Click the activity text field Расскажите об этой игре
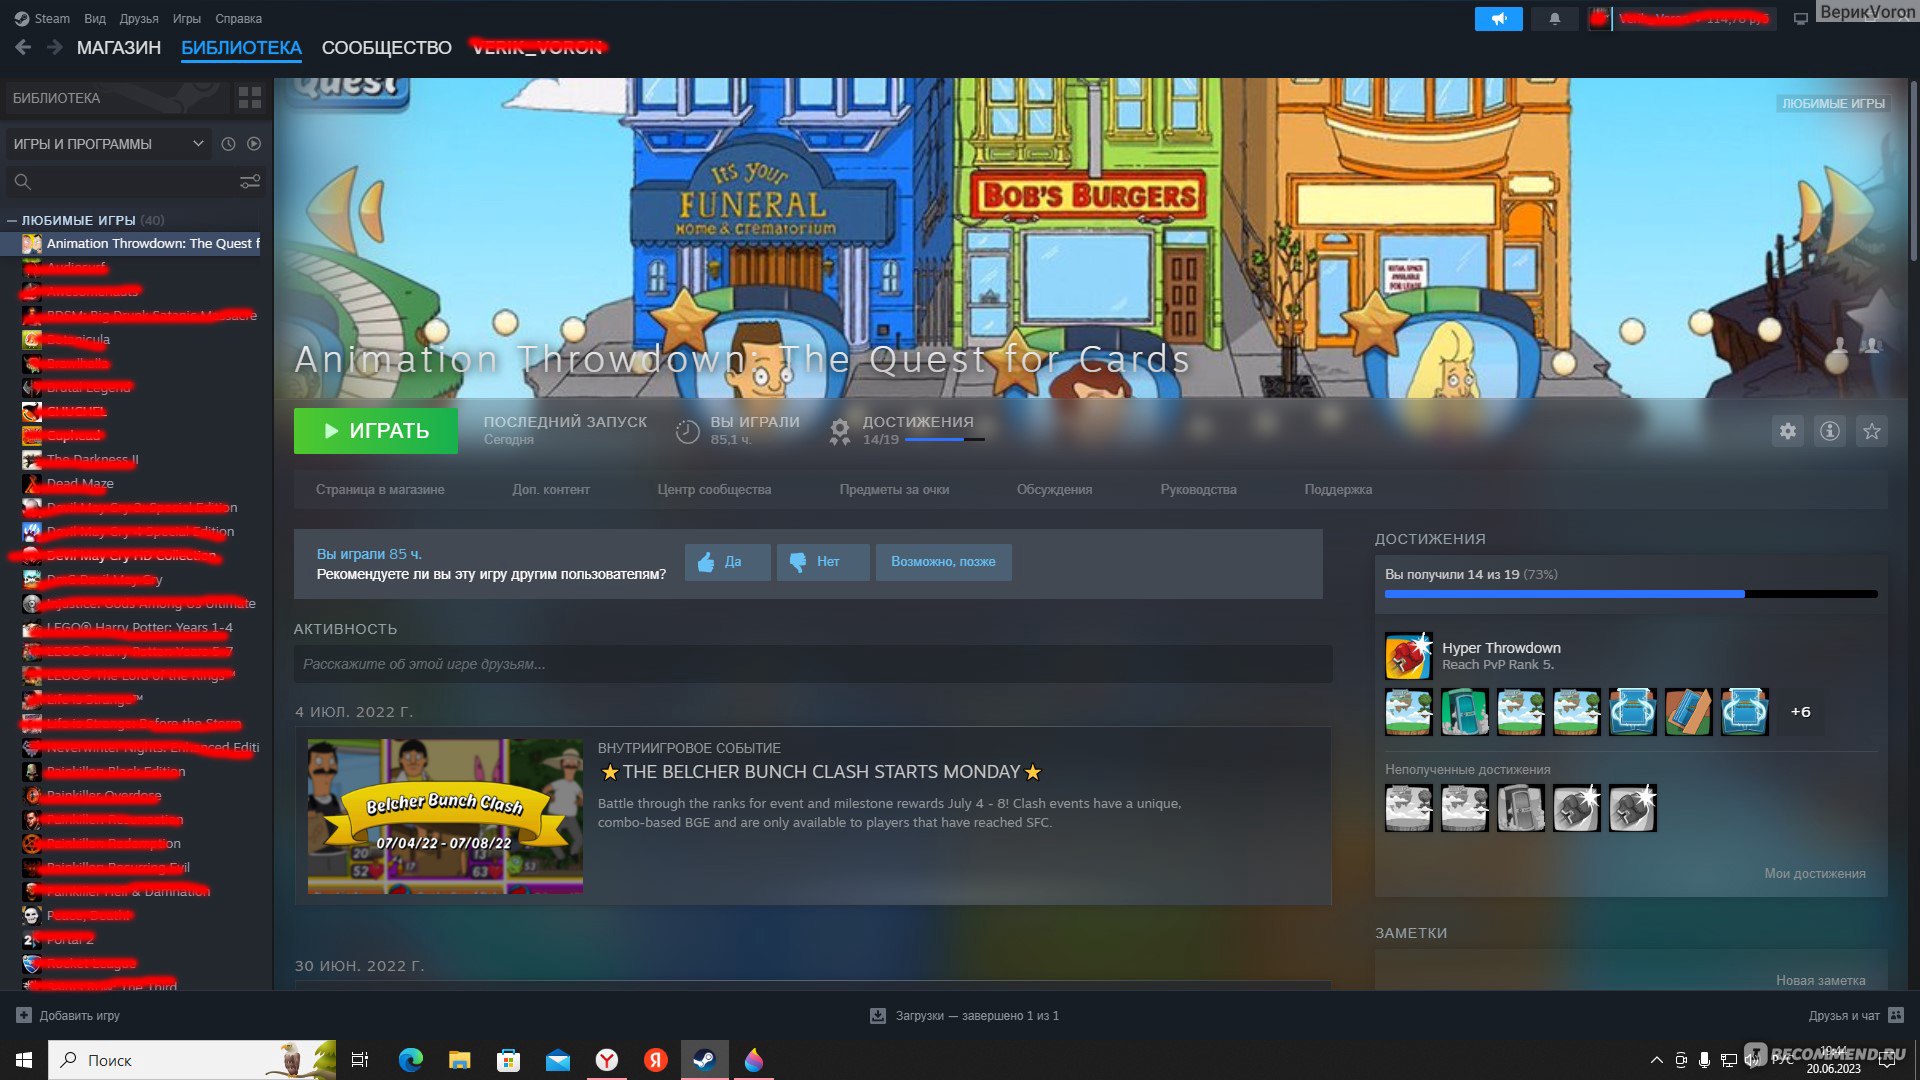 pos(812,664)
